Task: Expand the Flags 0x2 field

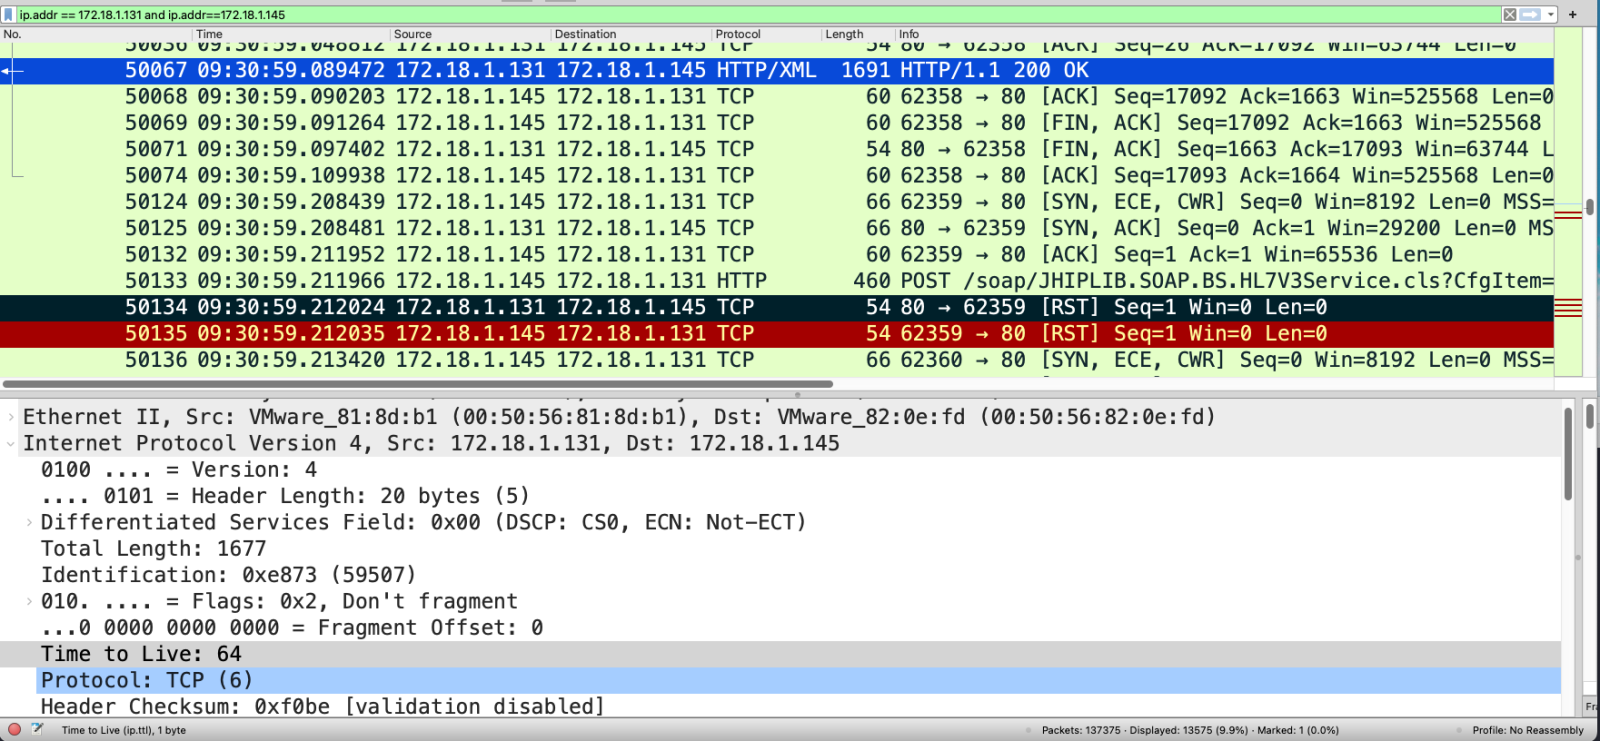Action: tap(29, 601)
